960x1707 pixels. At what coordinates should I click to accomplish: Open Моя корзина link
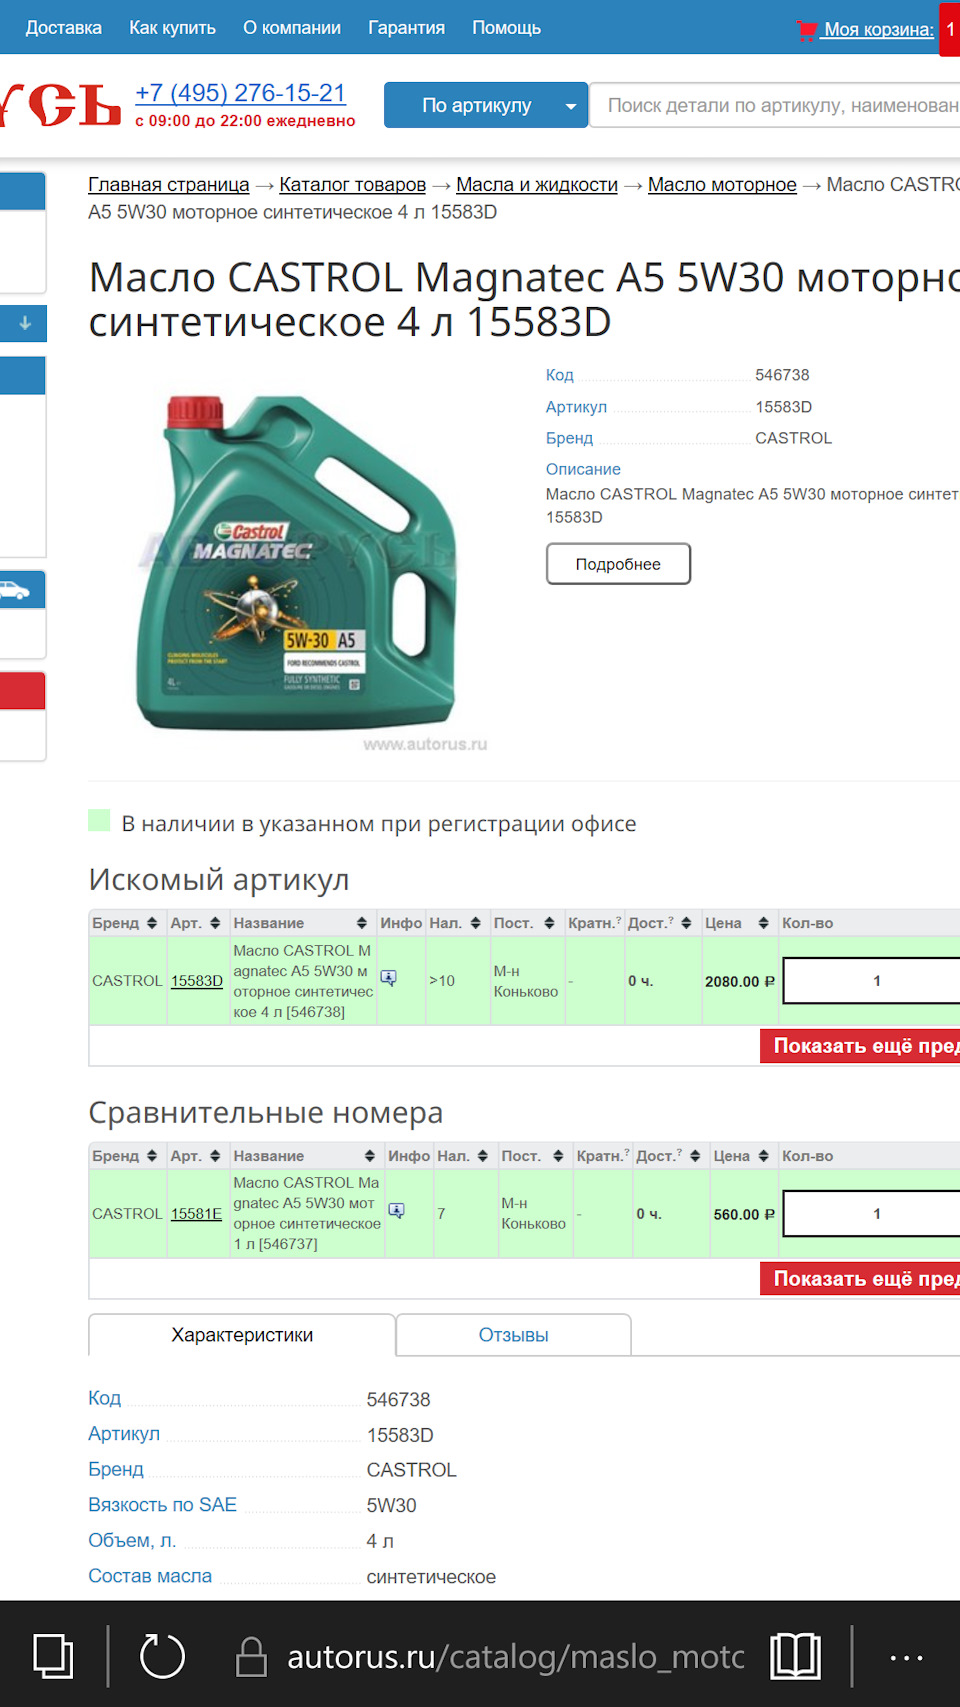(879, 29)
